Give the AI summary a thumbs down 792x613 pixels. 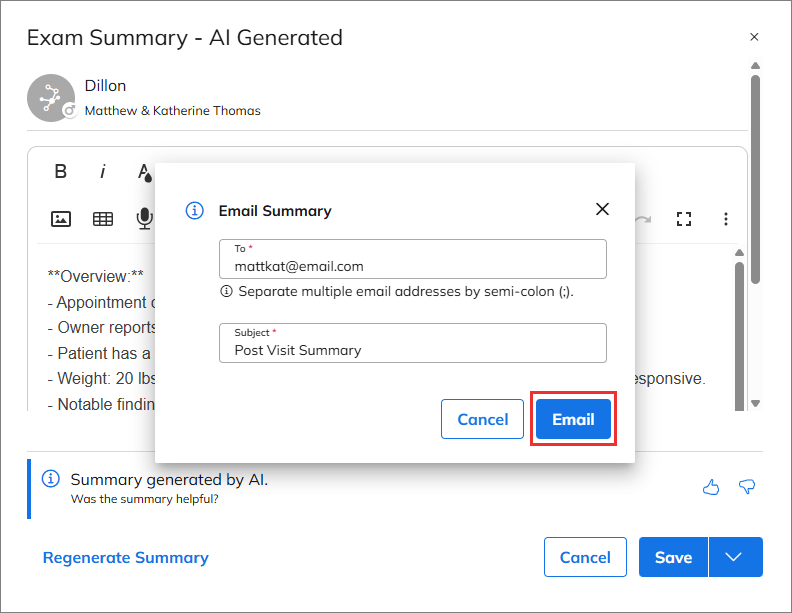tap(746, 487)
